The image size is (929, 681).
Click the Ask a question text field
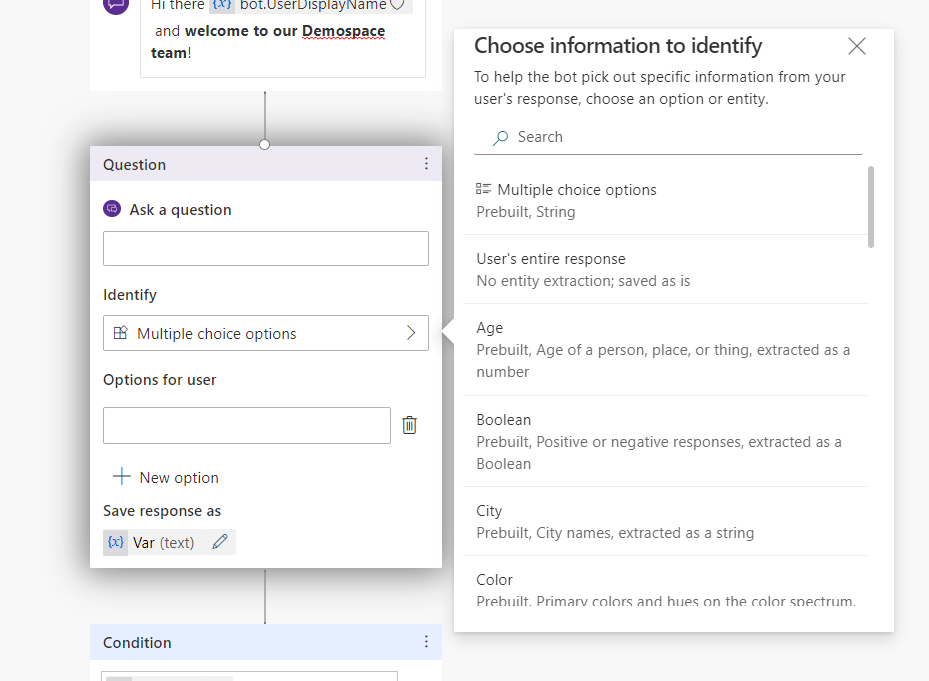coord(266,249)
